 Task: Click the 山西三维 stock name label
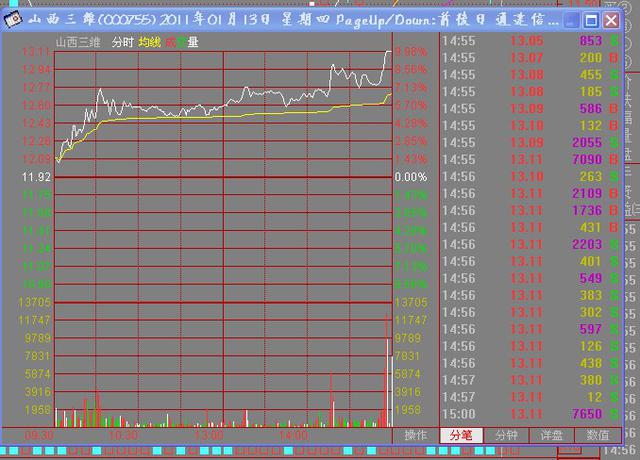click(x=79, y=42)
